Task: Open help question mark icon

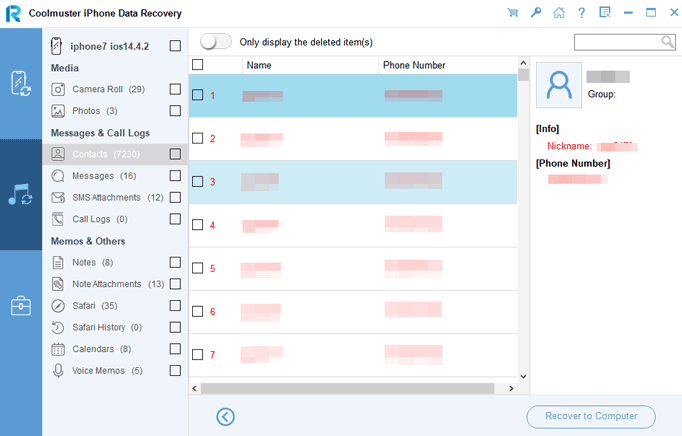Action: [x=582, y=12]
